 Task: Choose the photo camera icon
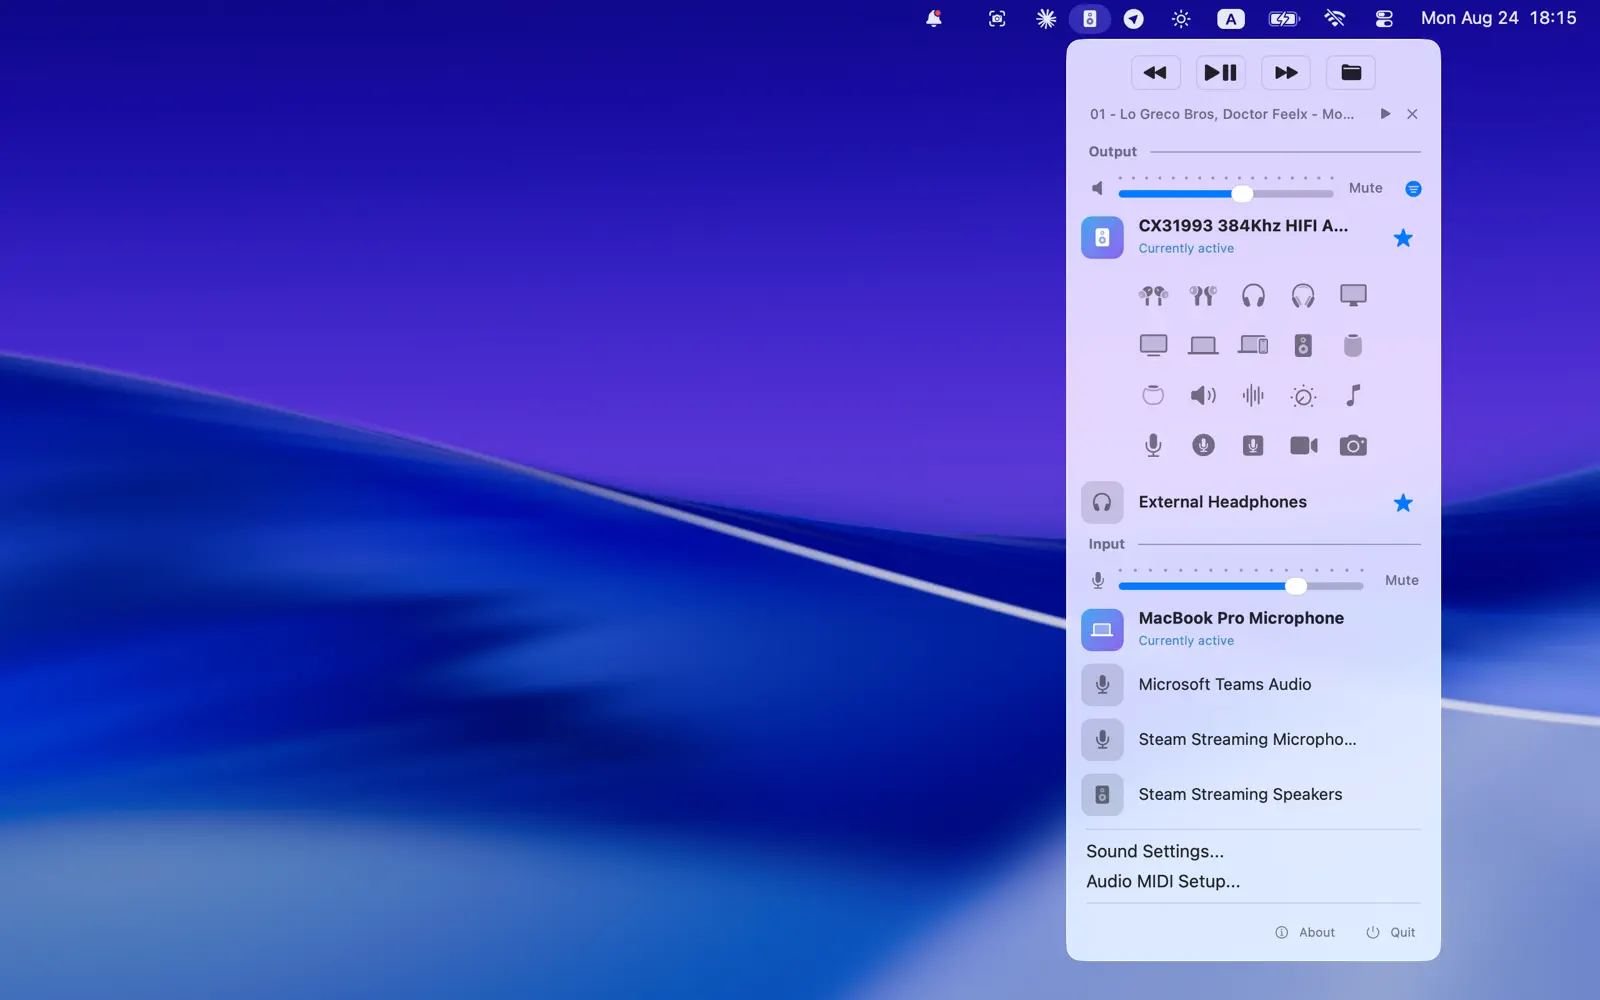click(x=1353, y=446)
